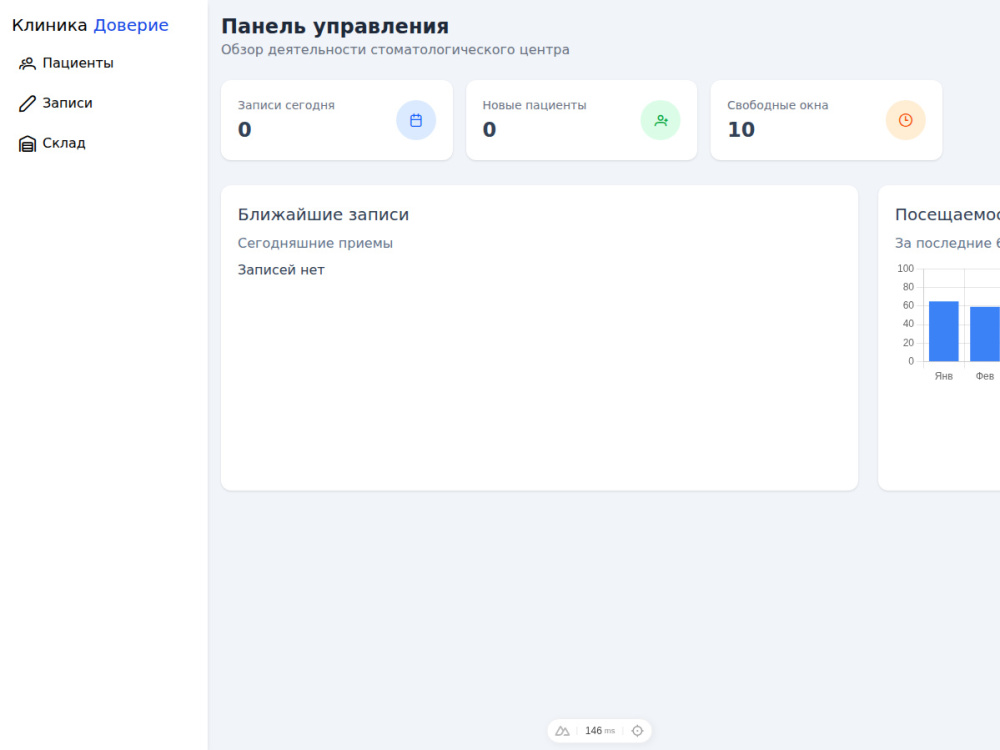
Task: Click the Ближайшие записи heading
Action: [323, 214]
